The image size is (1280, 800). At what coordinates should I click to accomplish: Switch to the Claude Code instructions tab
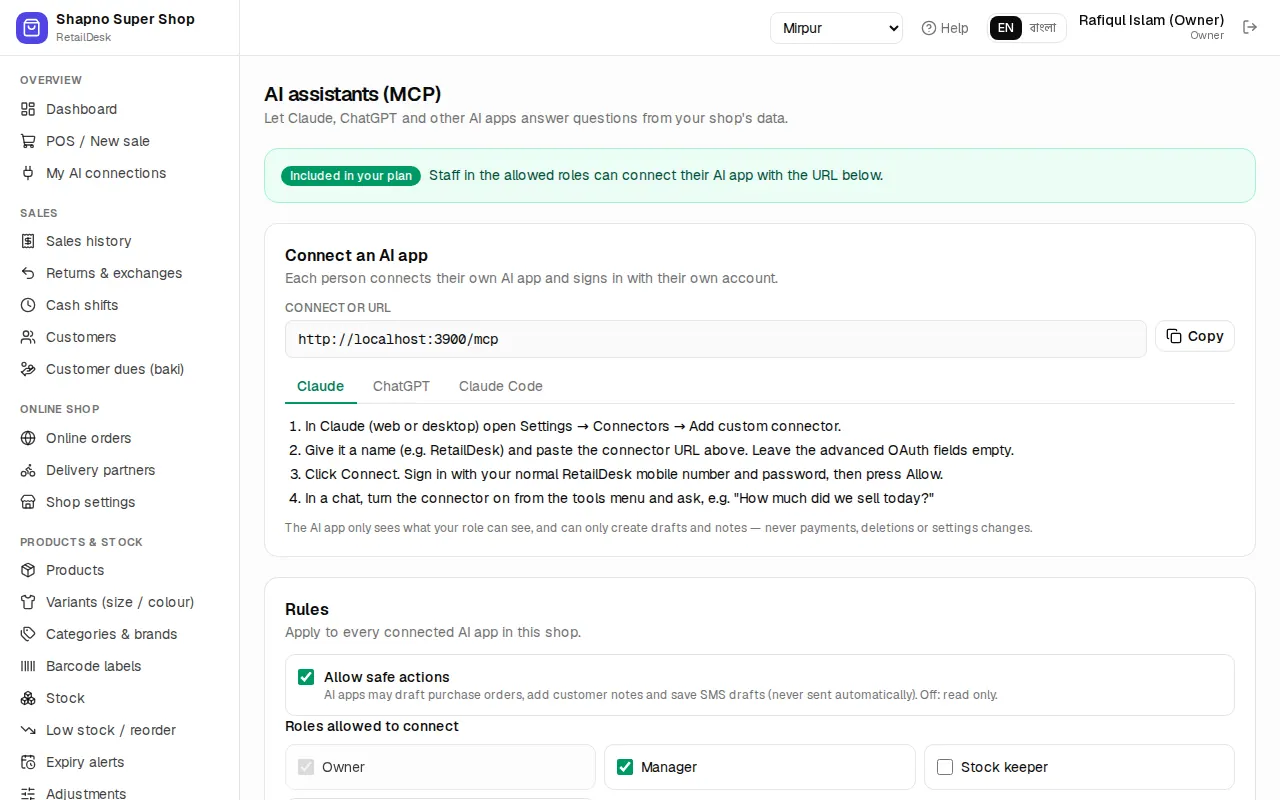pos(501,386)
